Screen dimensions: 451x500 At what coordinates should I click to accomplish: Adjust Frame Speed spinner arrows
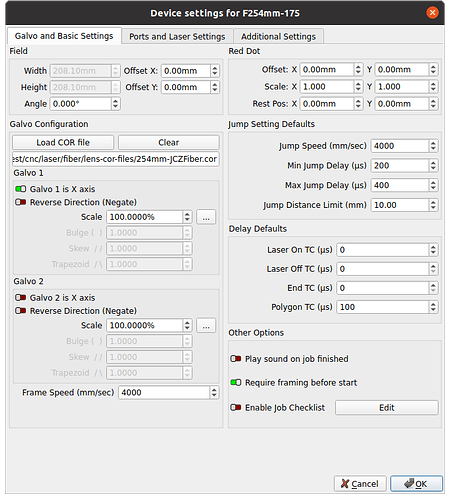pos(214,392)
